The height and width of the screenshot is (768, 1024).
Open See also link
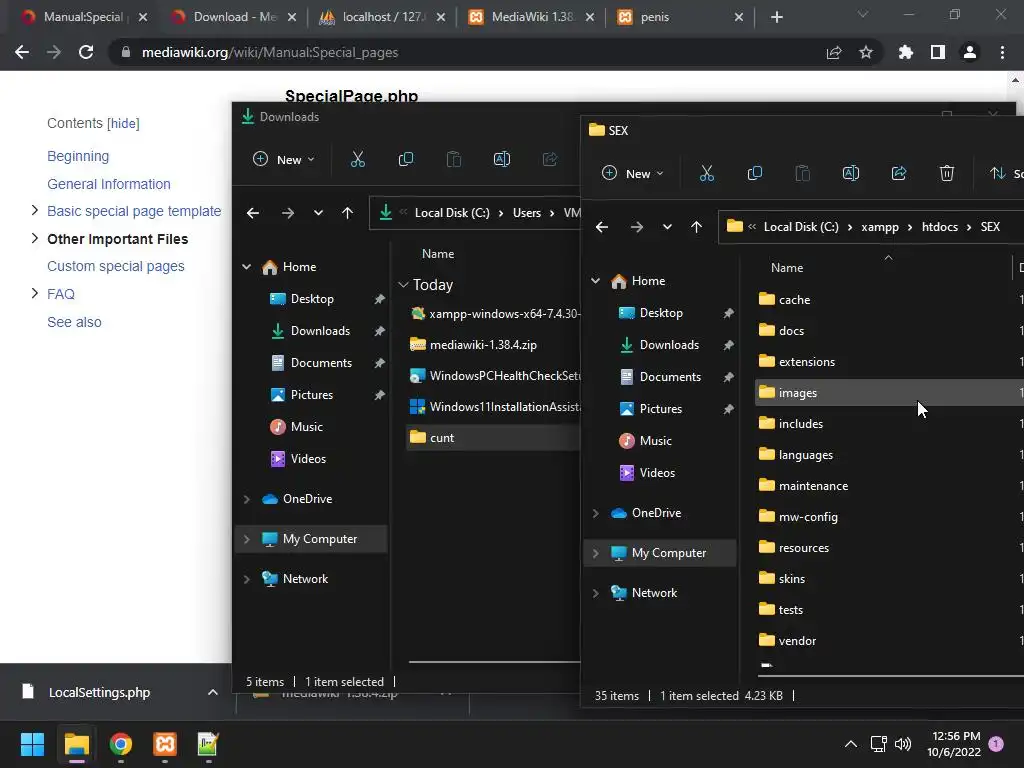click(x=74, y=322)
